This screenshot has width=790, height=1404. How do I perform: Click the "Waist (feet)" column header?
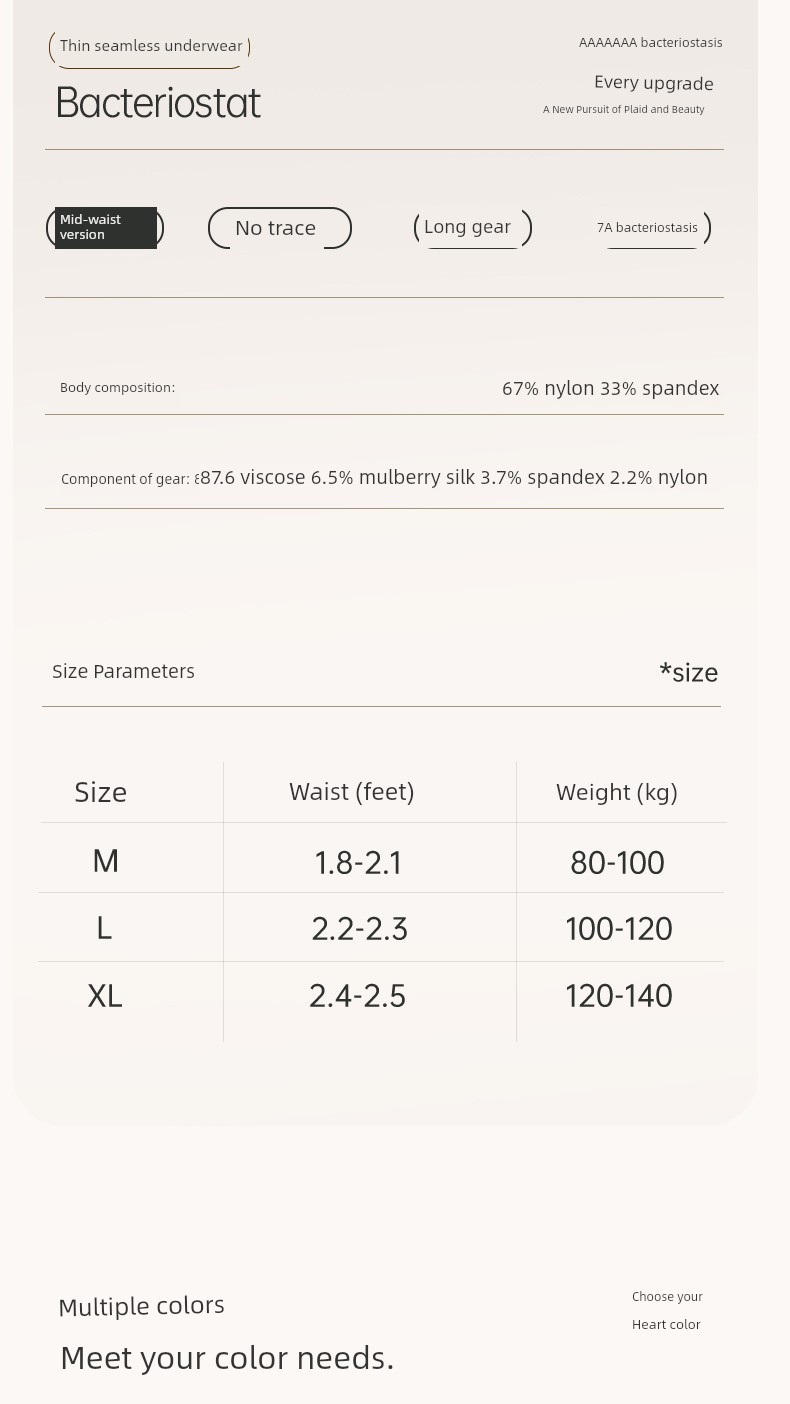351,792
